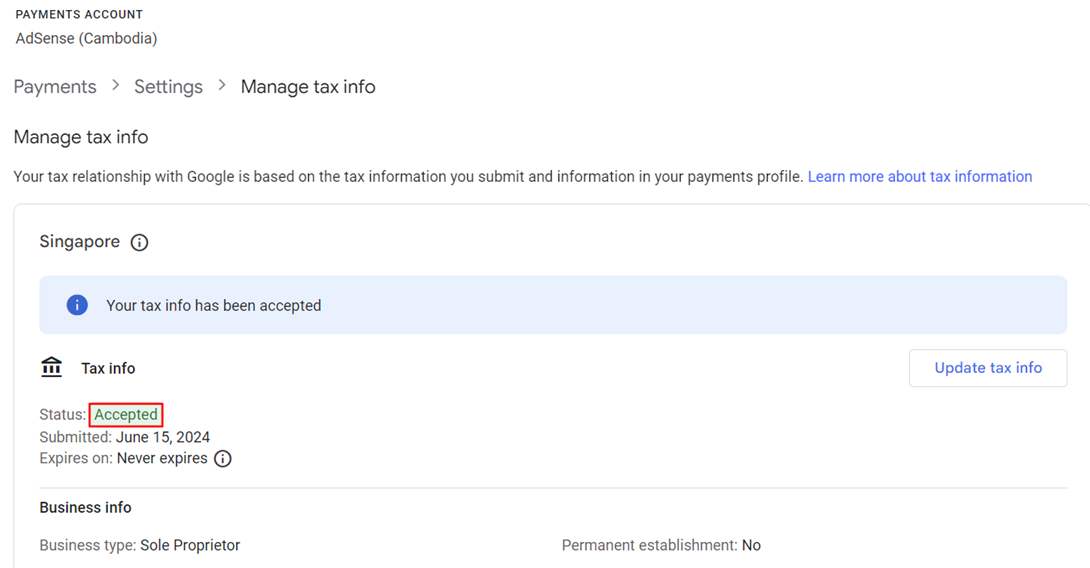Open Learn more about tax information link
This screenshot has height=568, width=1090.
click(x=919, y=177)
